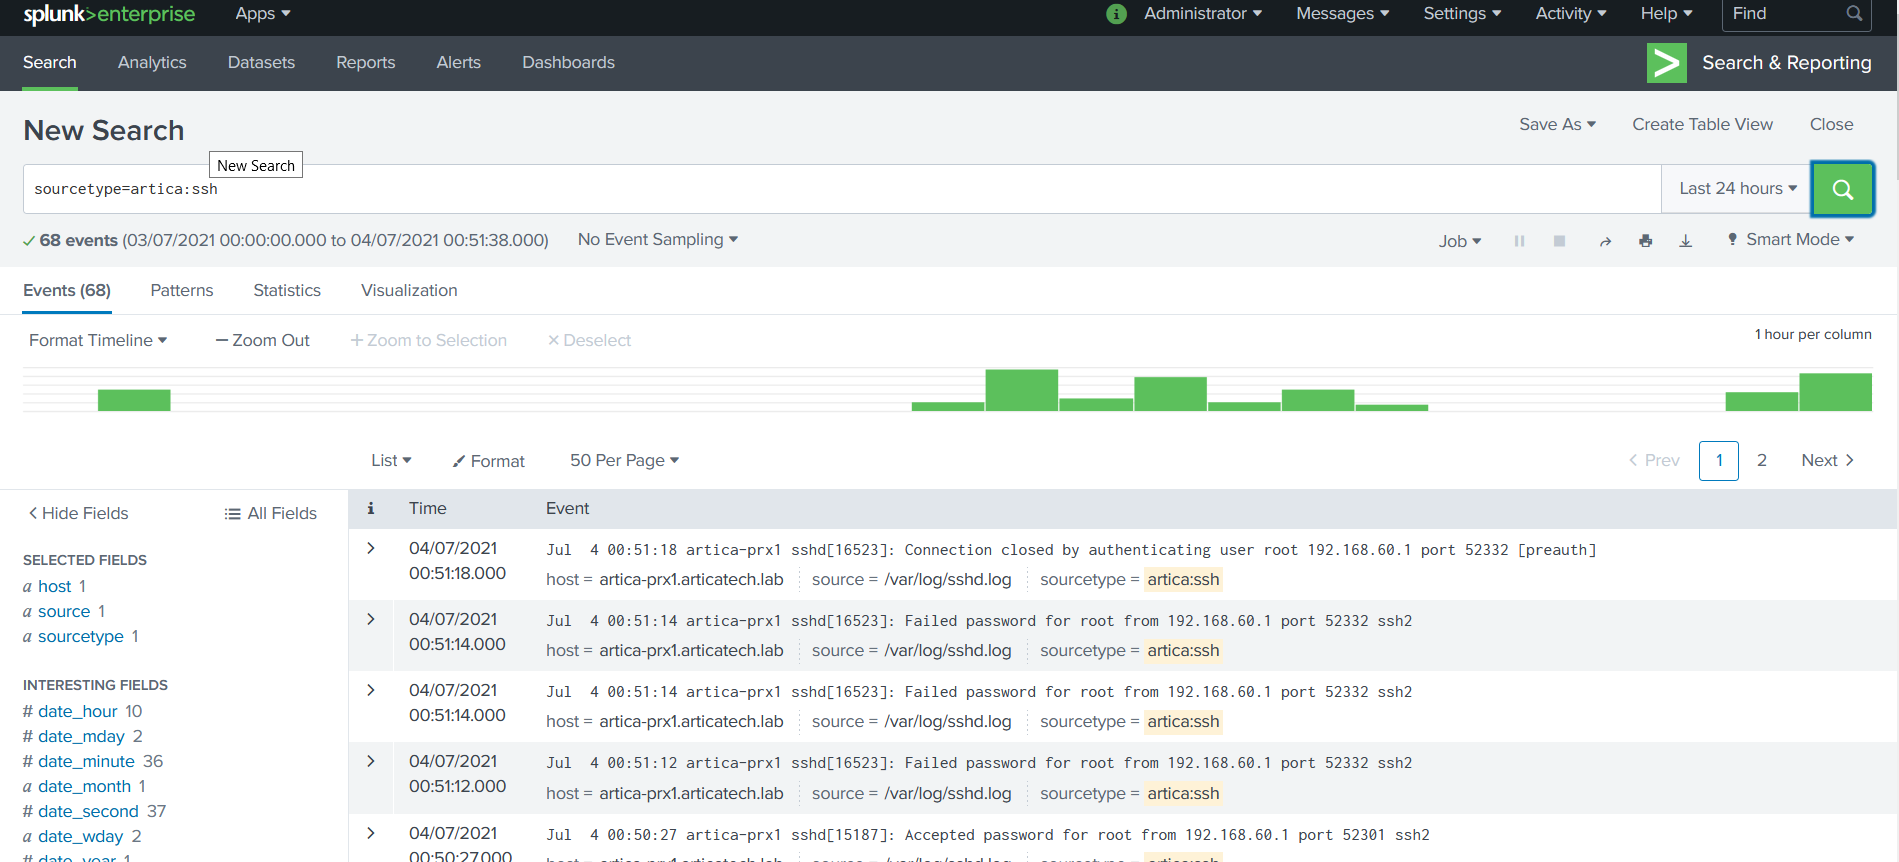Click the green info status icon near Administrator
Viewport: 1899px width, 862px height.
1116,14
